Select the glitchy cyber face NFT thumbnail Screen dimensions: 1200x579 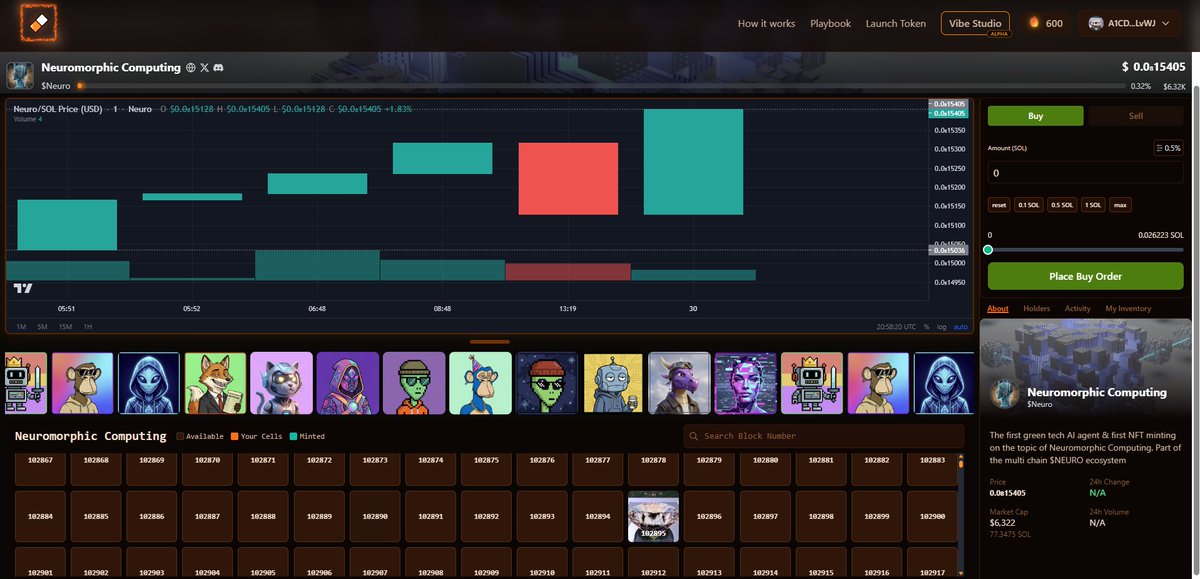[746, 383]
